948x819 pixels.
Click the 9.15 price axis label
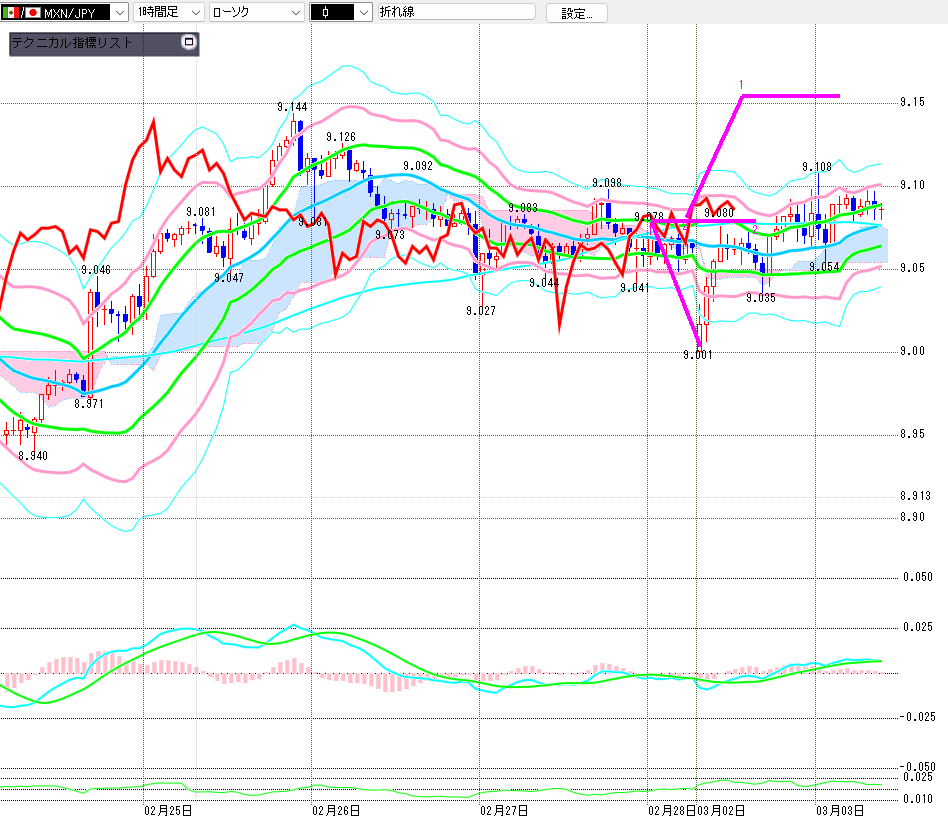[912, 102]
